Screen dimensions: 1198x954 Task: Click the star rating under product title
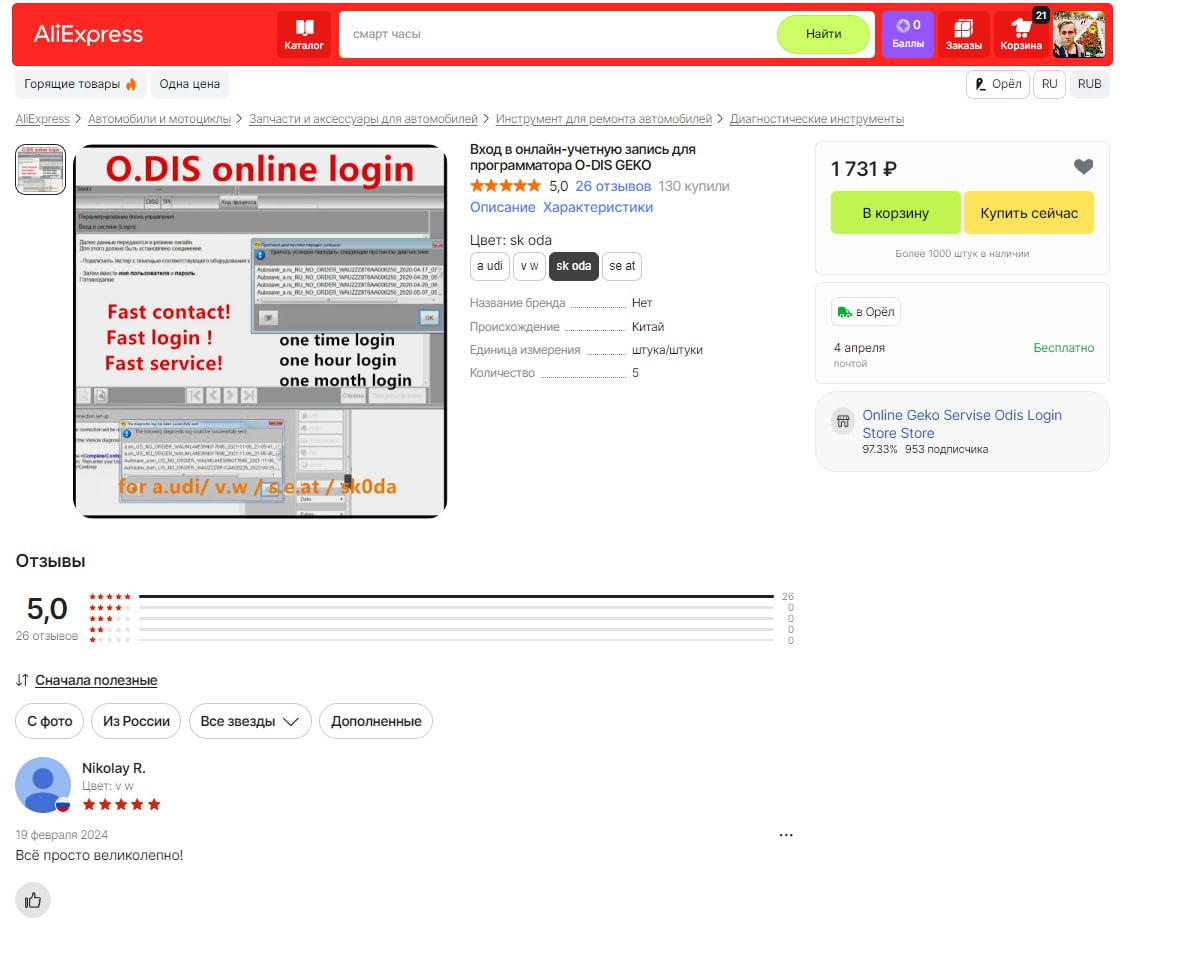(505, 186)
